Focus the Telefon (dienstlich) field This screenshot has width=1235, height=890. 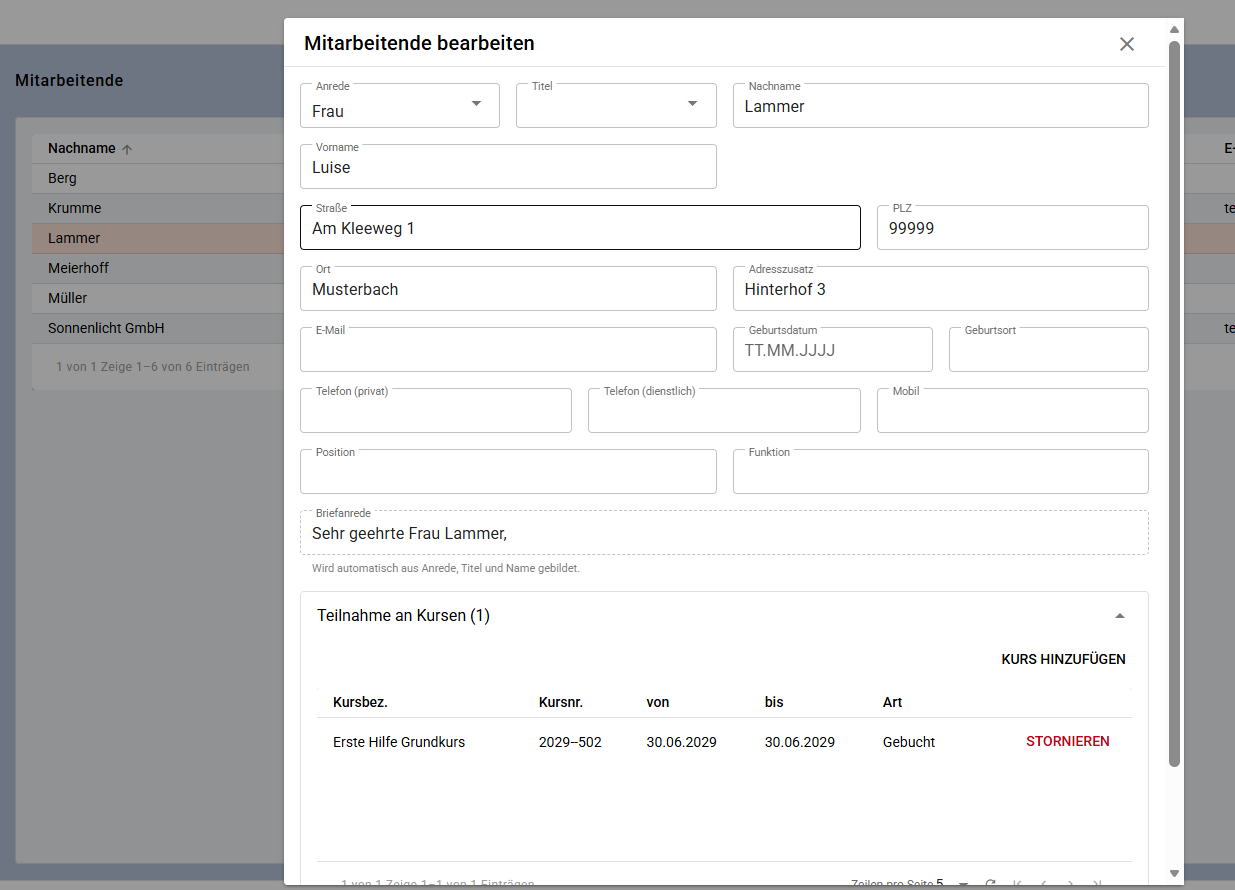(x=724, y=411)
